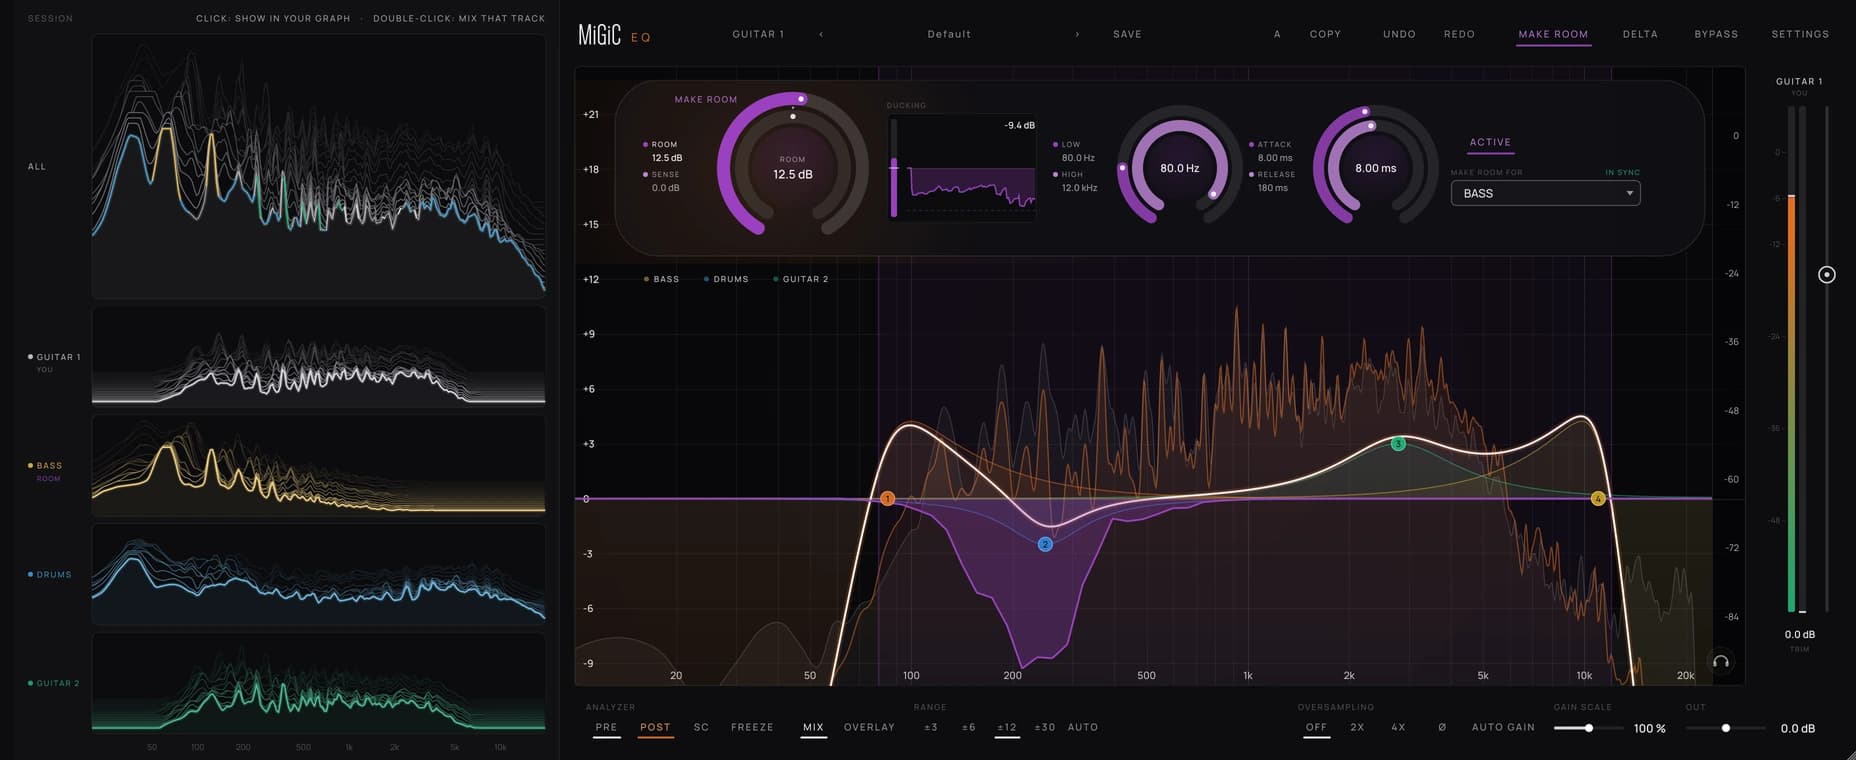This screenshot has width=1856, height=760.
Task: Open the SETTINGS menu
Action: (x=1800, y=34)
